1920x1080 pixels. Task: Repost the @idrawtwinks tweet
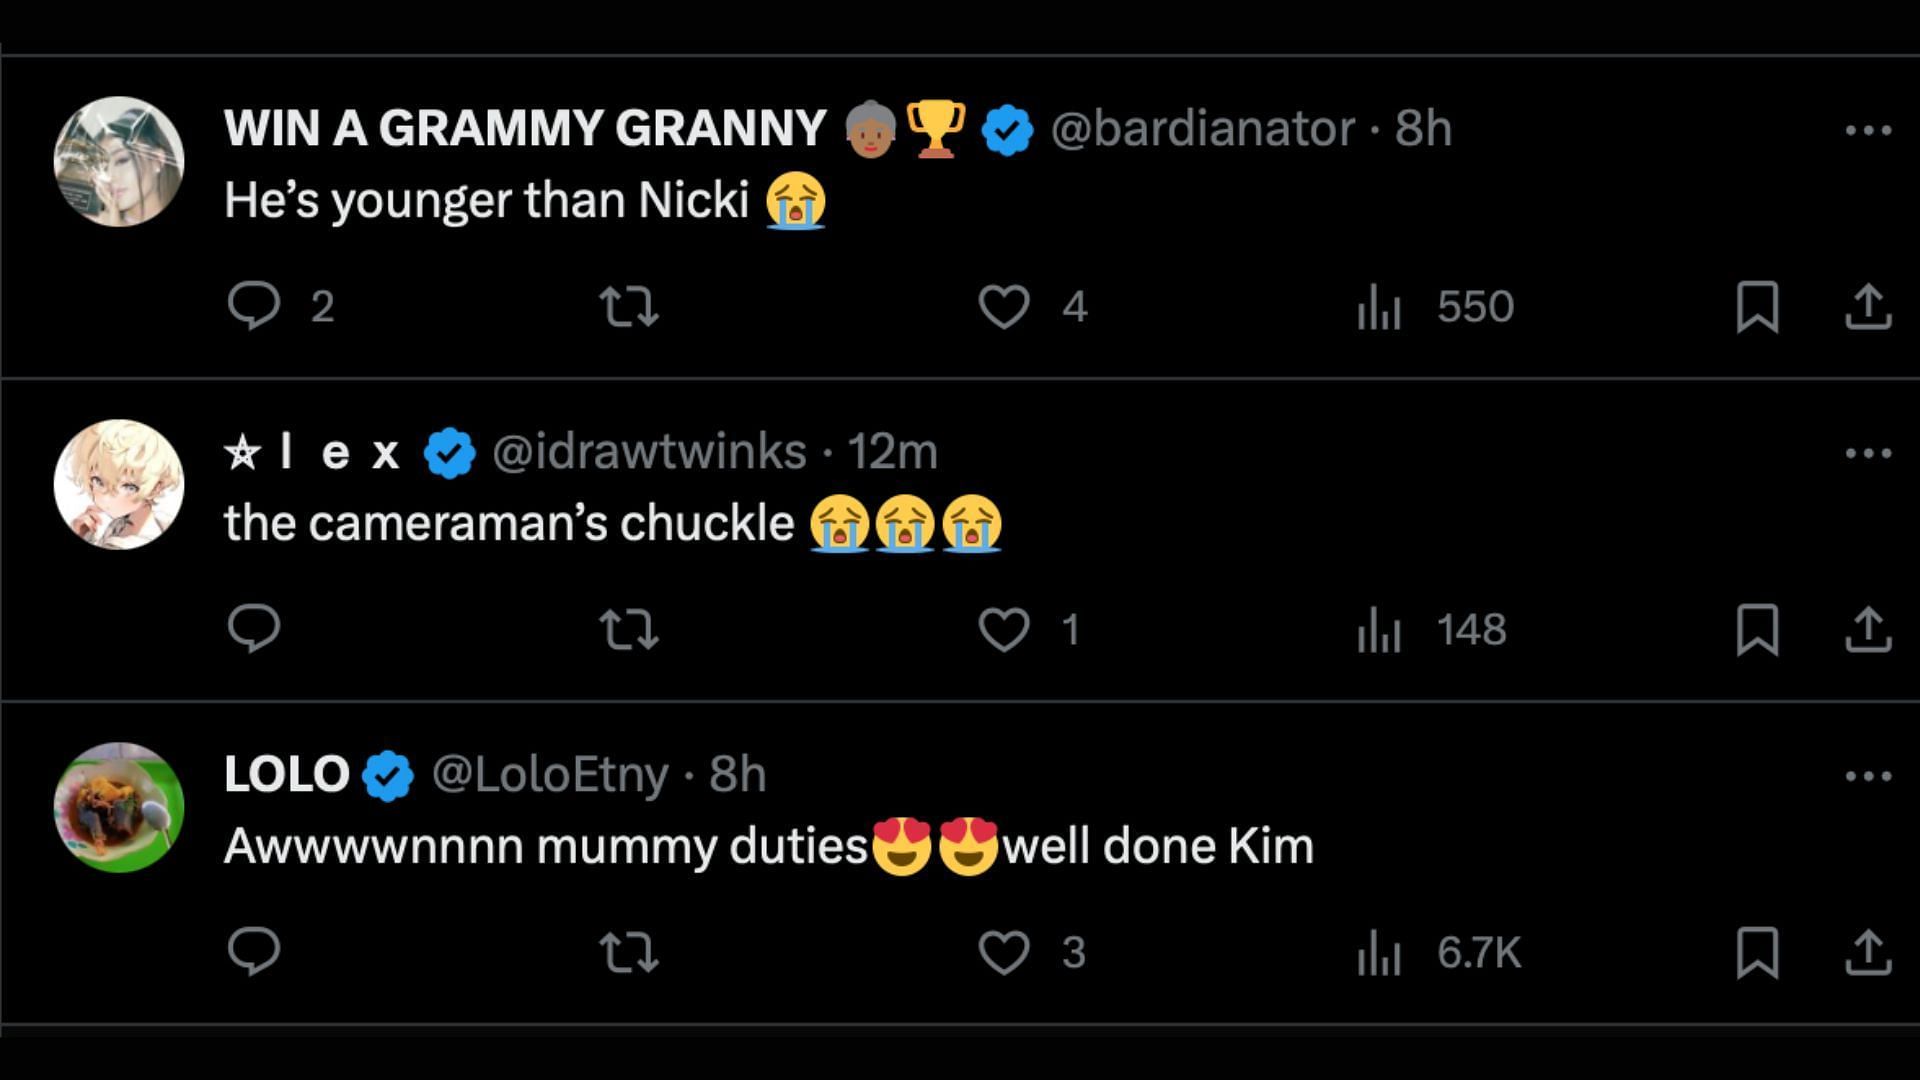click(x=628, y=629)
